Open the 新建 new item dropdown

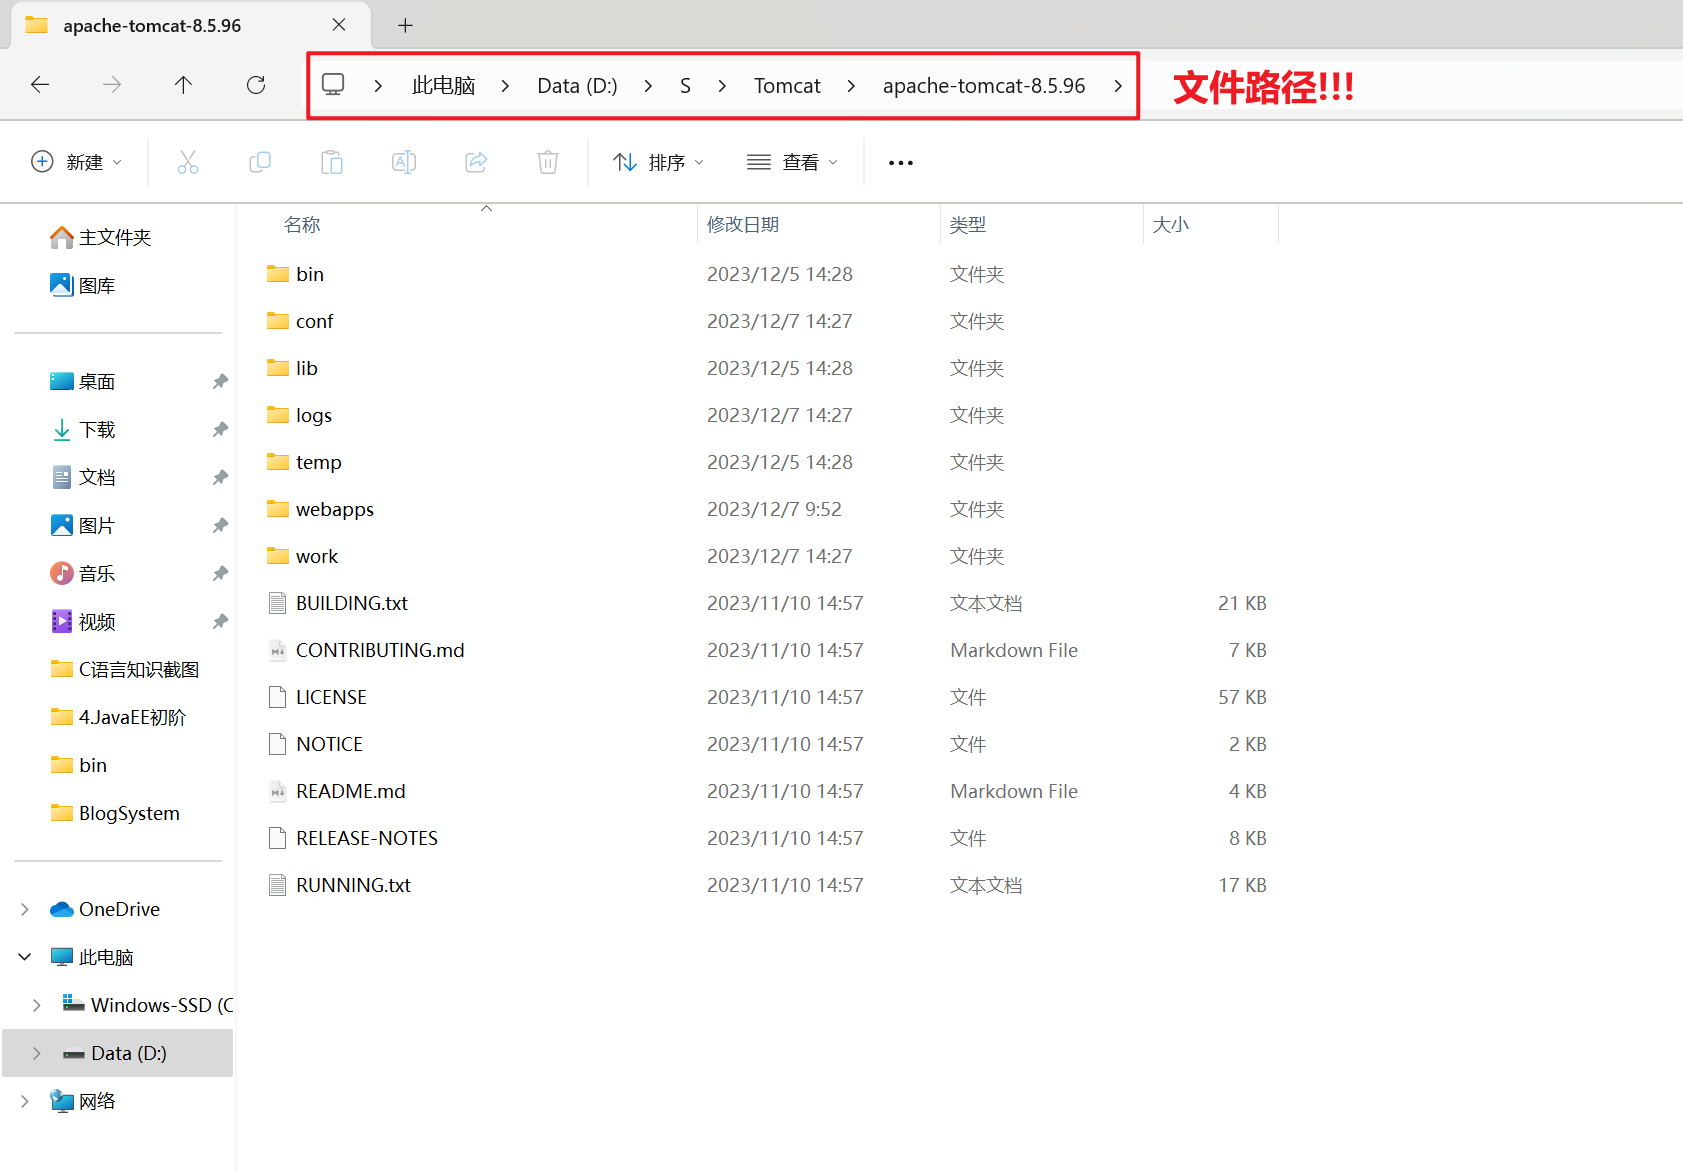point(77,162)
